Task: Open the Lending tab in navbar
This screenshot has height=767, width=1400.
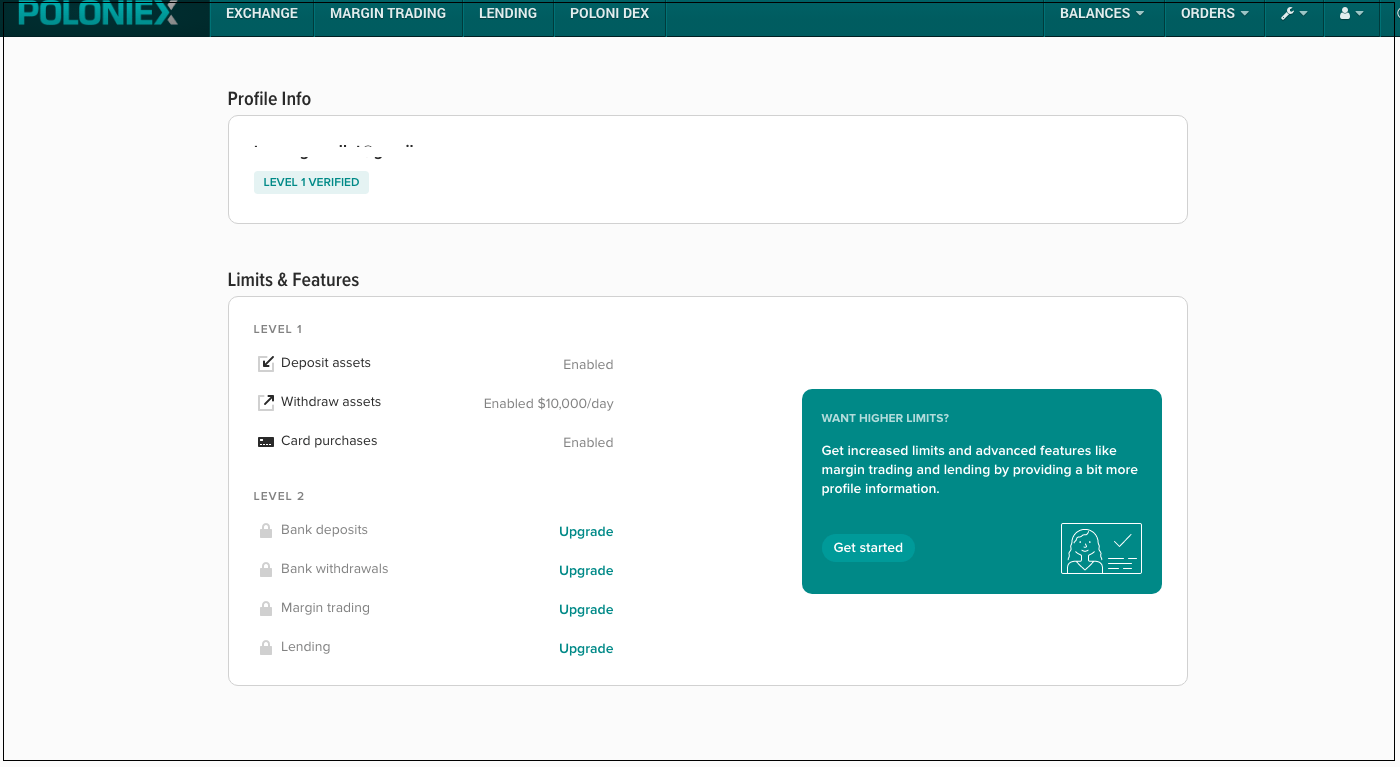Action: coord(508,14)
